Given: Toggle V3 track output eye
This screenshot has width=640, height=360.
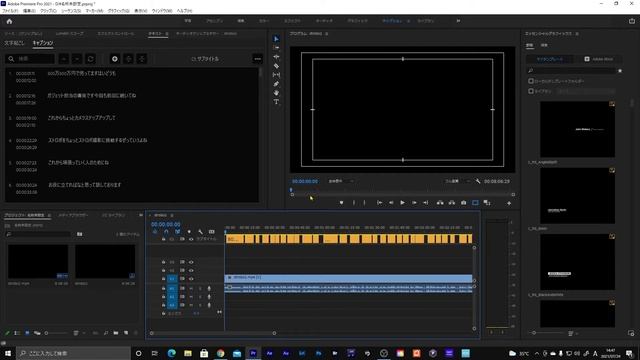Looking at the screenshot, I should pyautogui.click(x=191, y=262).
